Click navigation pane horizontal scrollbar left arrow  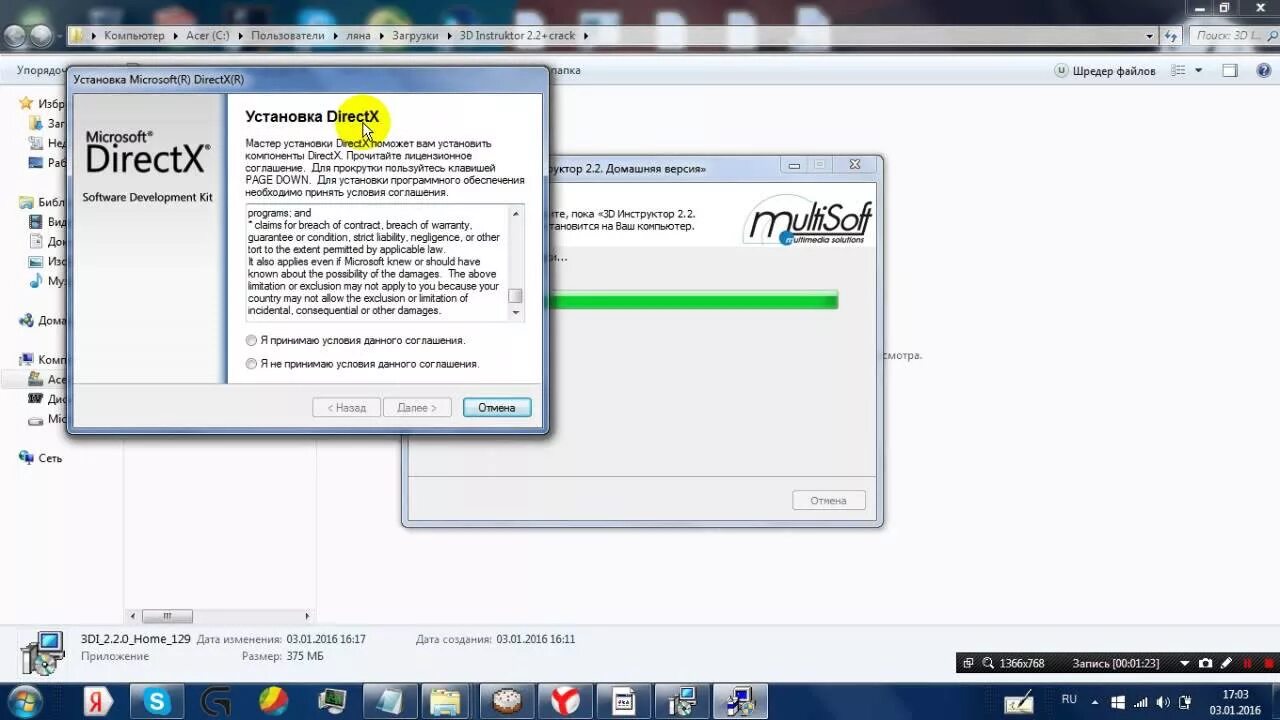click(133, 616)
